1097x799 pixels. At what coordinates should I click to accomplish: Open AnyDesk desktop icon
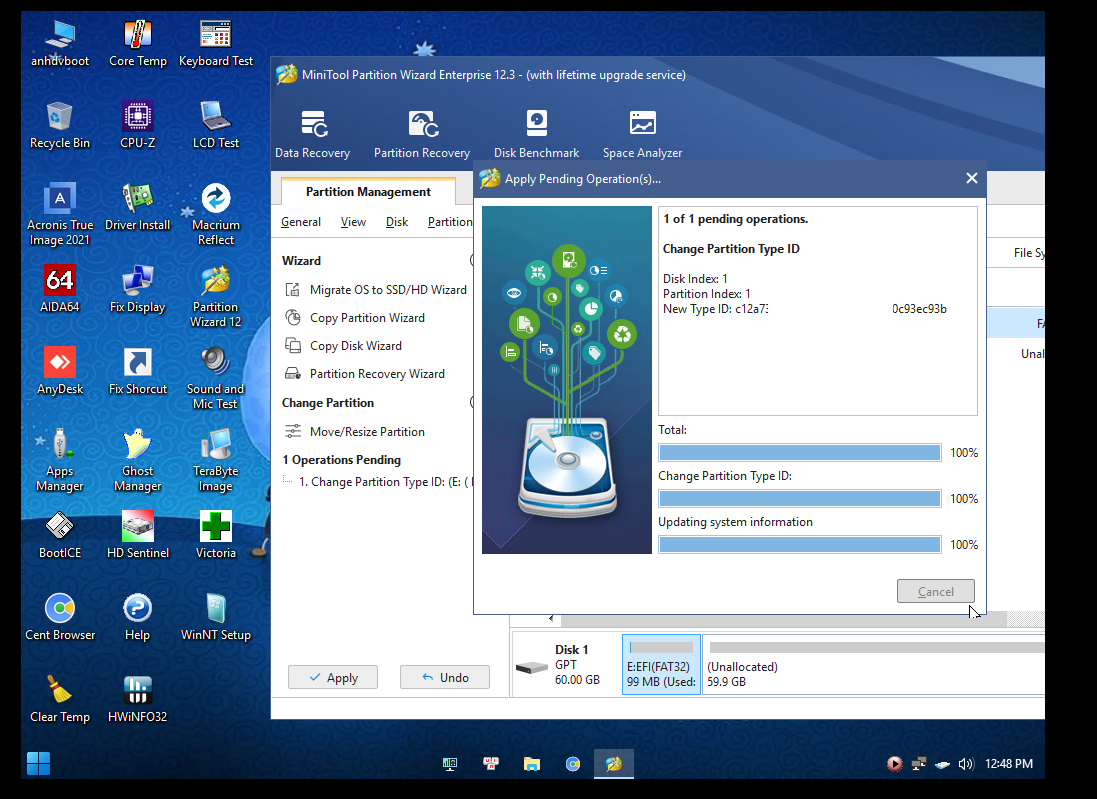point(60,371)
